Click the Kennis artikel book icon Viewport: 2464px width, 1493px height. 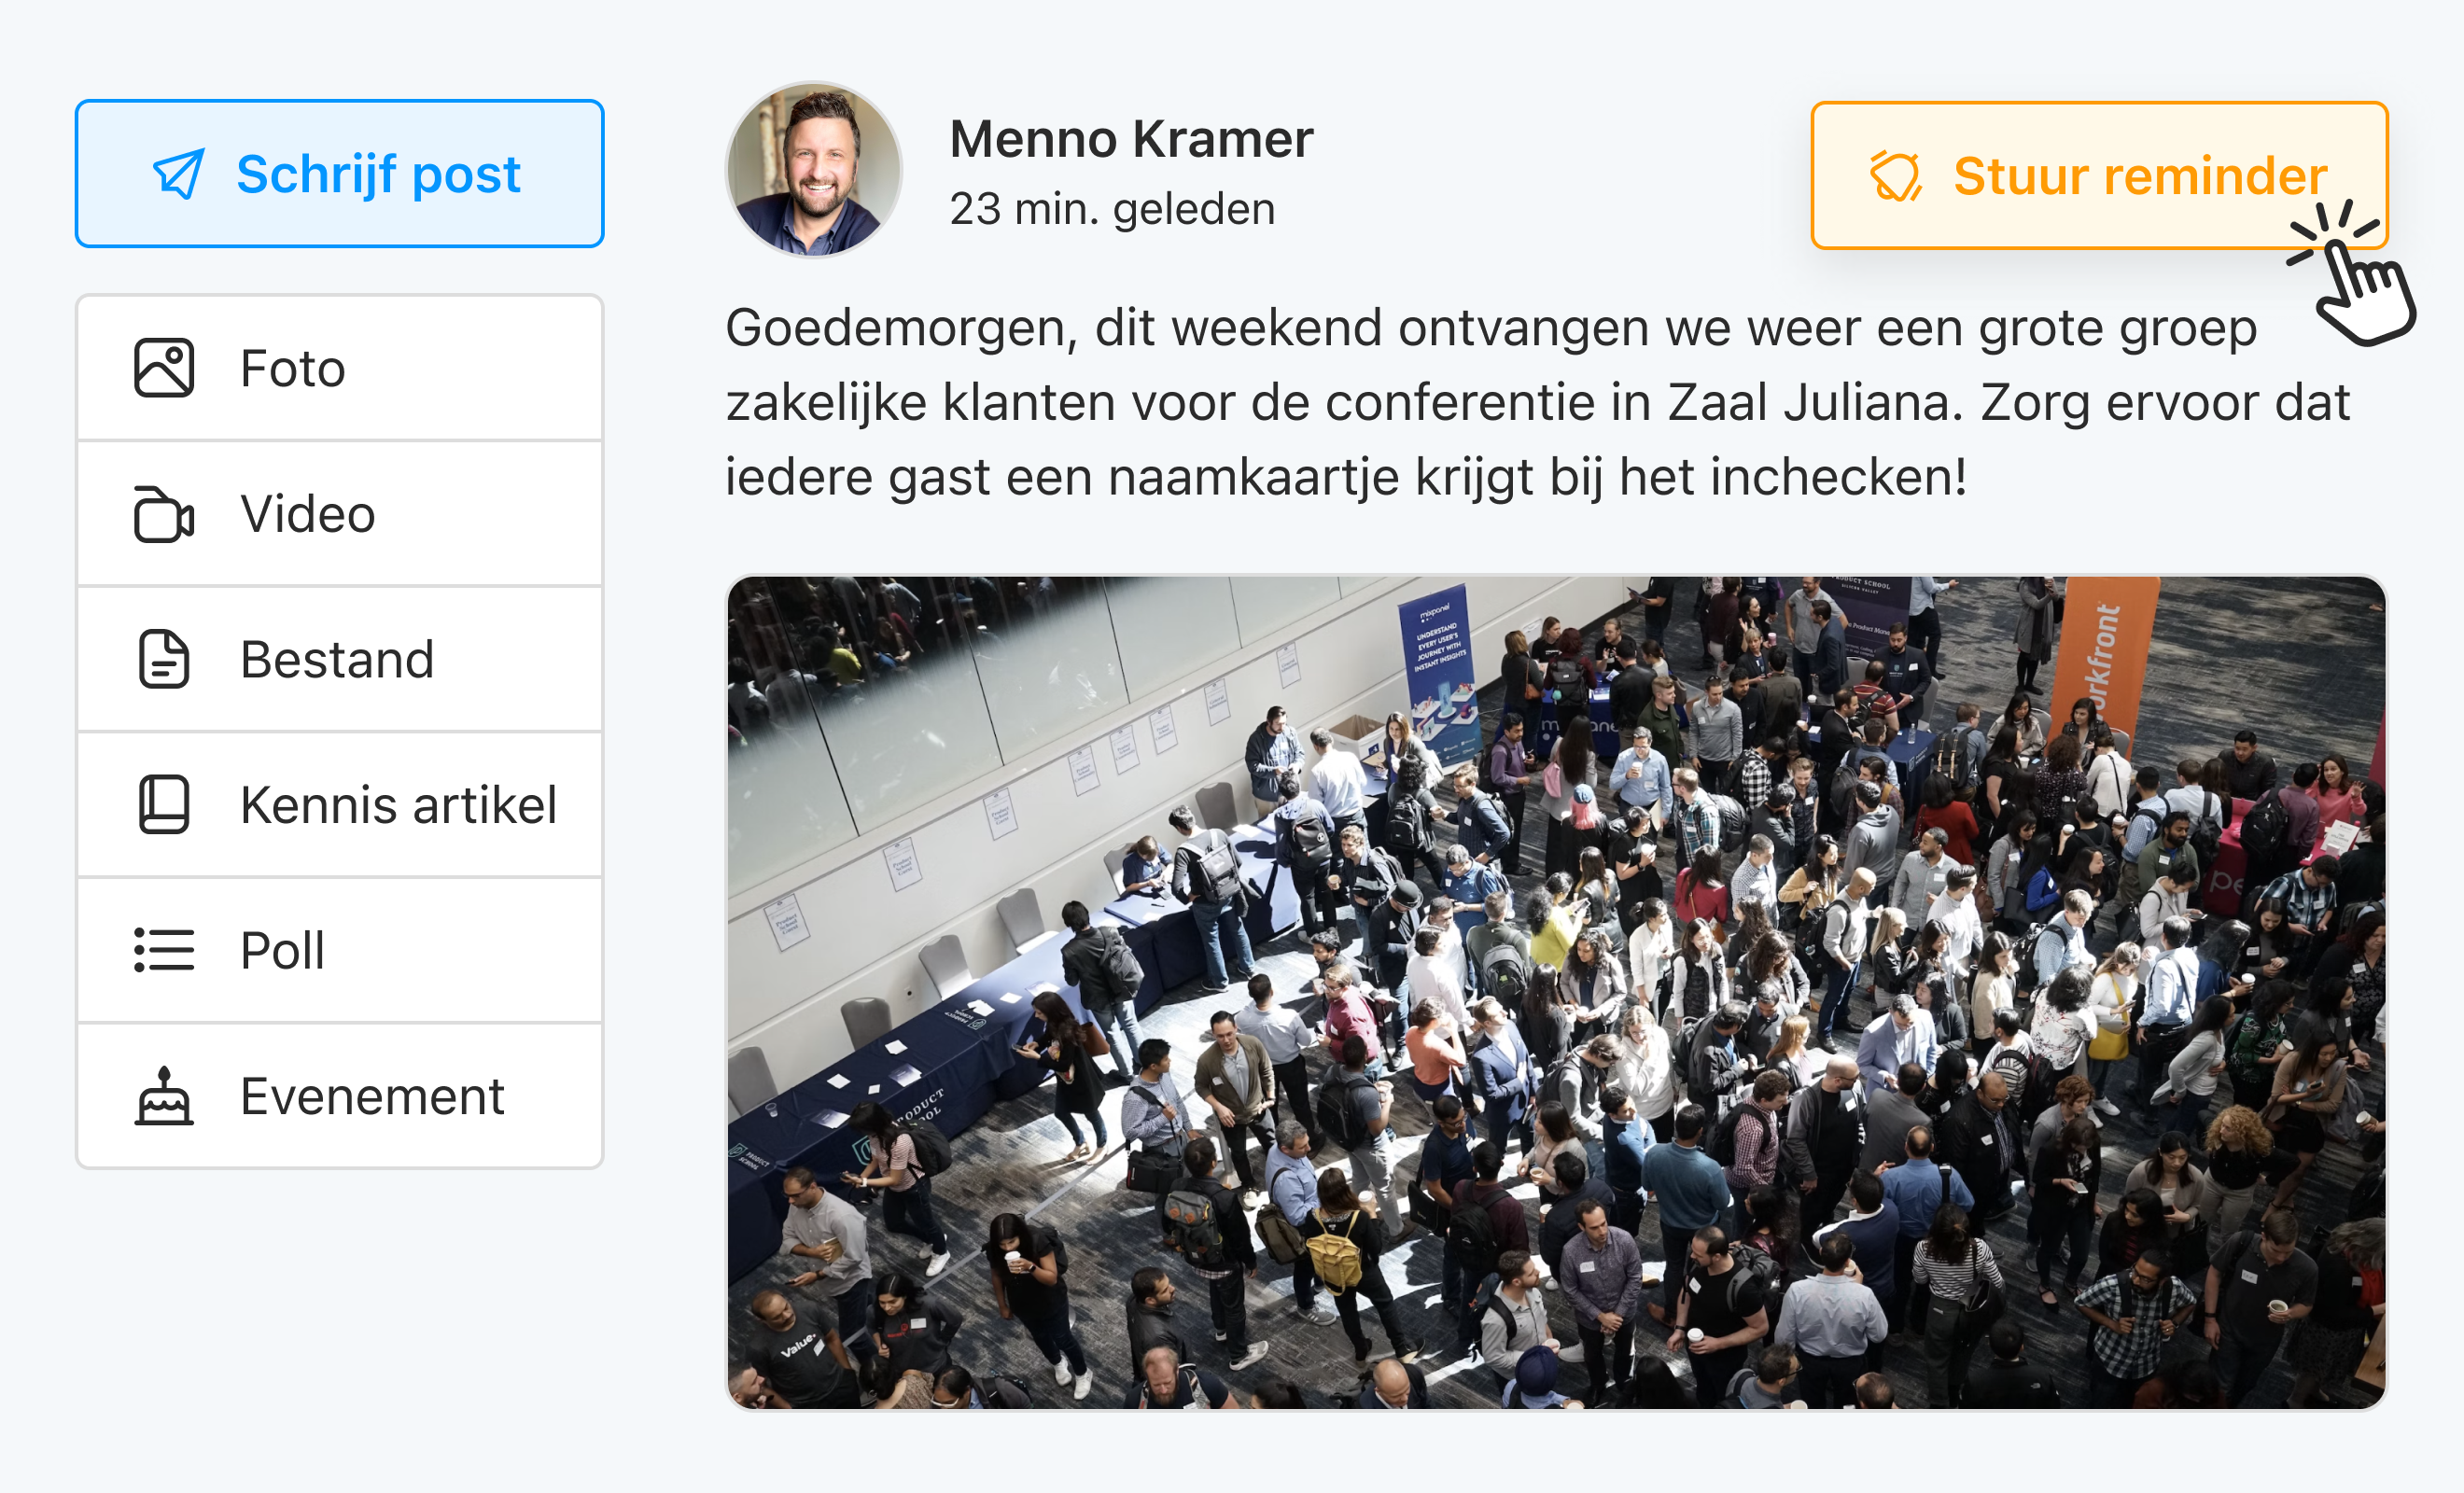pos(163,805)
